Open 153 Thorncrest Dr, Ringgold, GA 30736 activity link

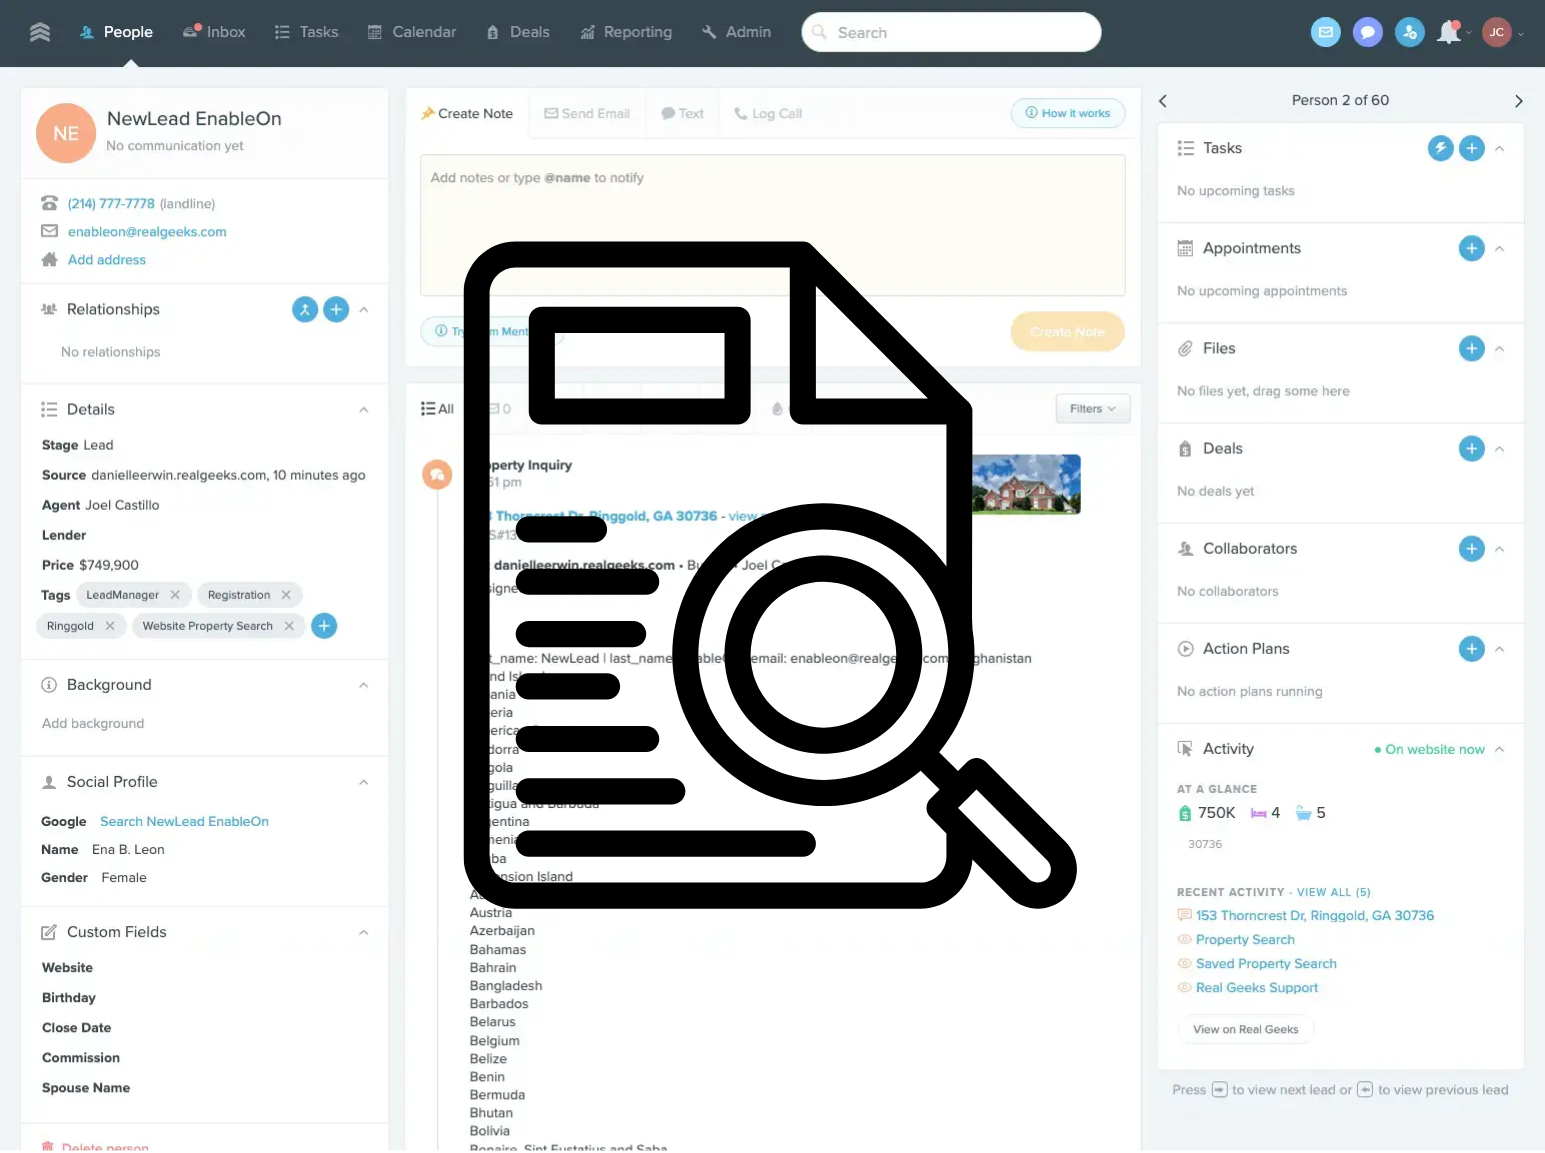pos(1315,915)
